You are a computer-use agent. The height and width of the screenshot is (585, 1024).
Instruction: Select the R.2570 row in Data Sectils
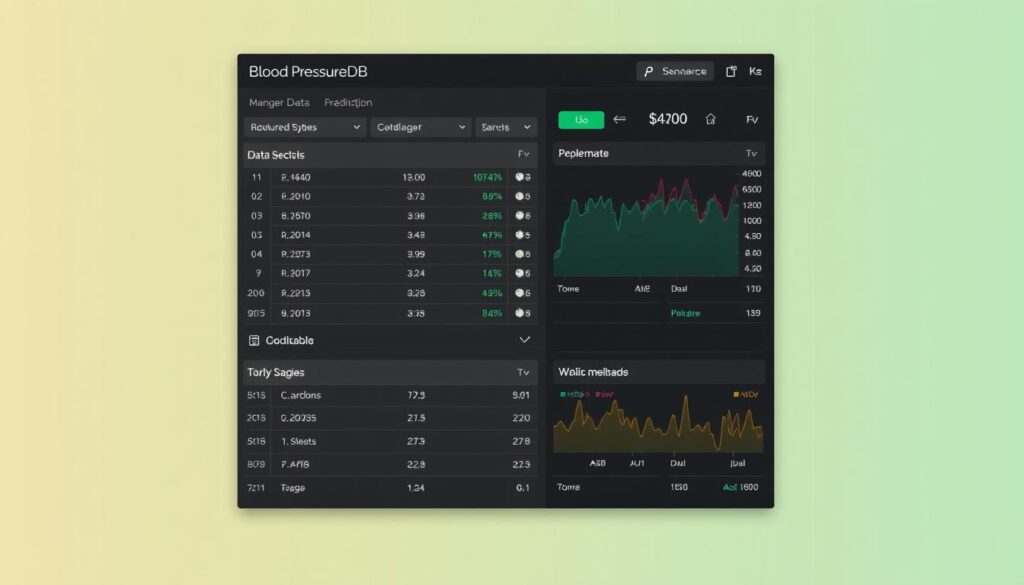pos(390,215)
